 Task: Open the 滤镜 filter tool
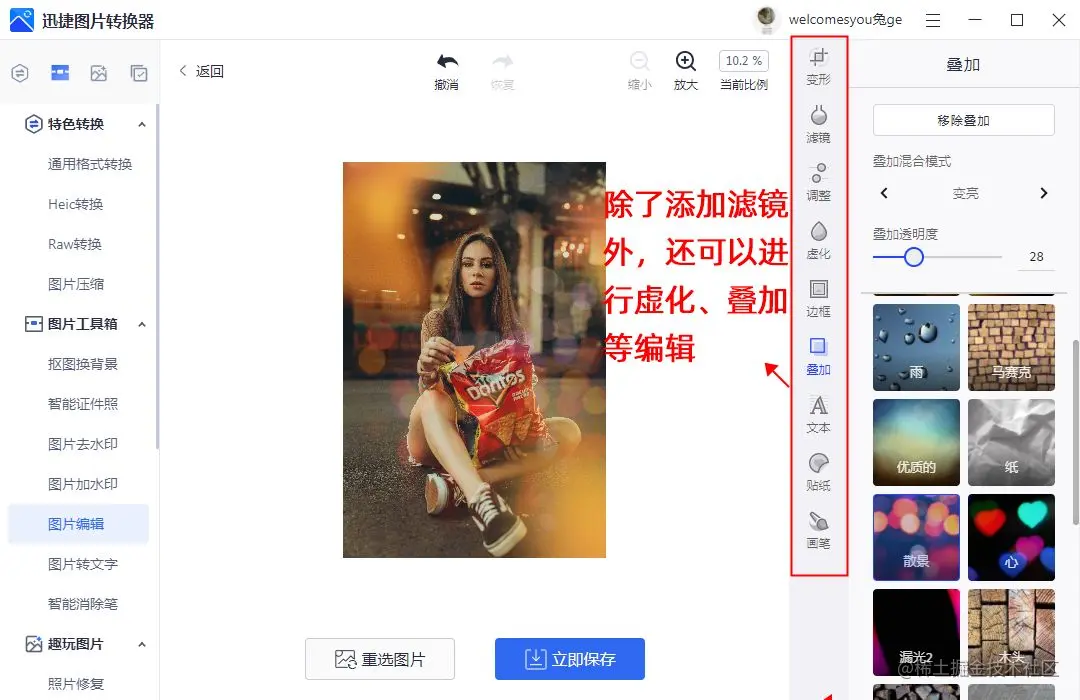click(818, 125)
